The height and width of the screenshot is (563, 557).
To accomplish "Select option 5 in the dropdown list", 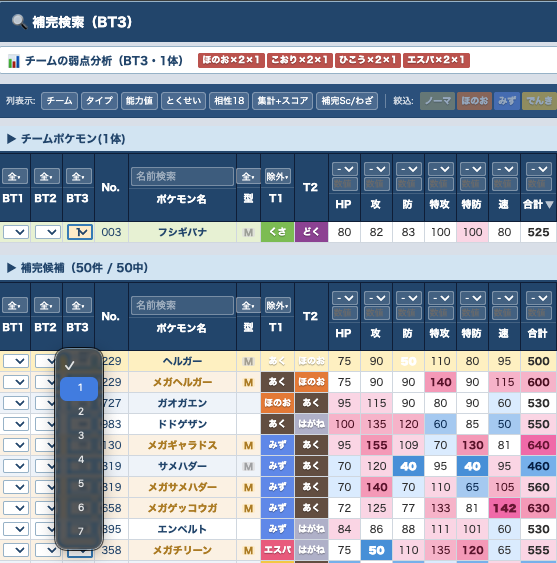I will tap(79, 483).
